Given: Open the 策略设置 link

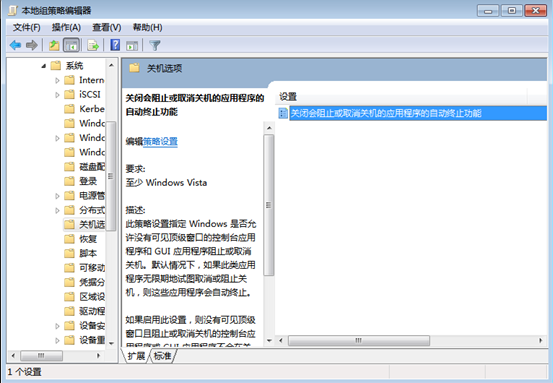Looking at the screenshot, I should (160, 141).
